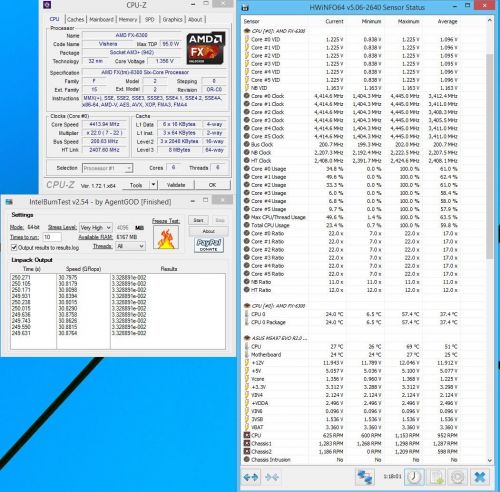Click the About button in IntelBurnTest

209,231
